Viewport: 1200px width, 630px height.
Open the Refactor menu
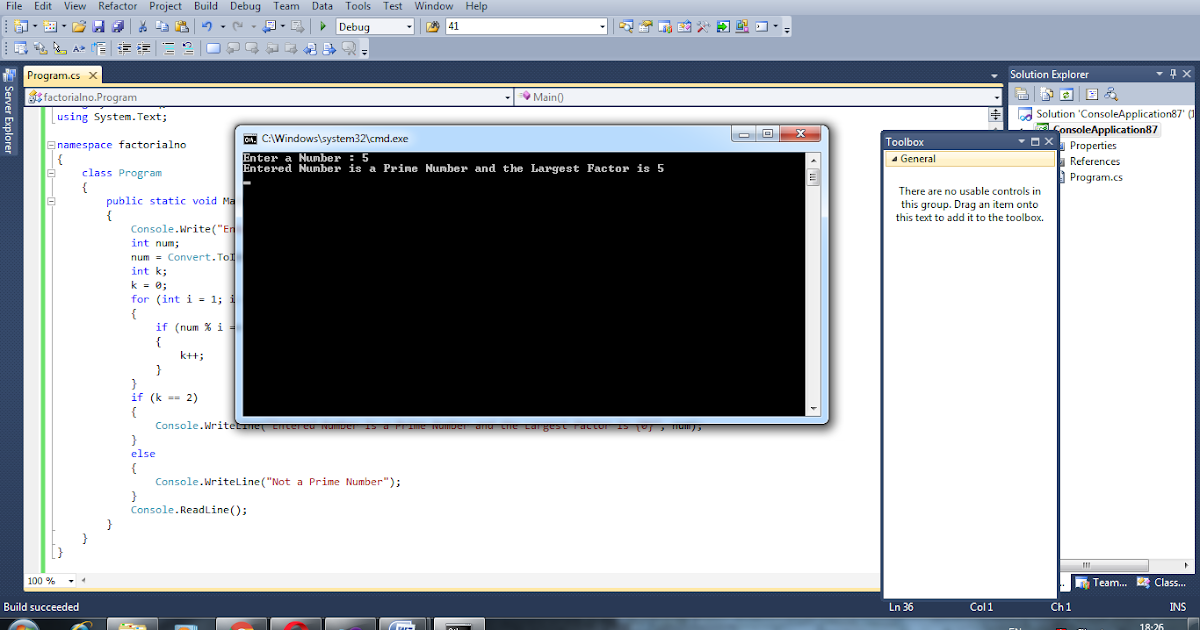click(x=117, y=6)
